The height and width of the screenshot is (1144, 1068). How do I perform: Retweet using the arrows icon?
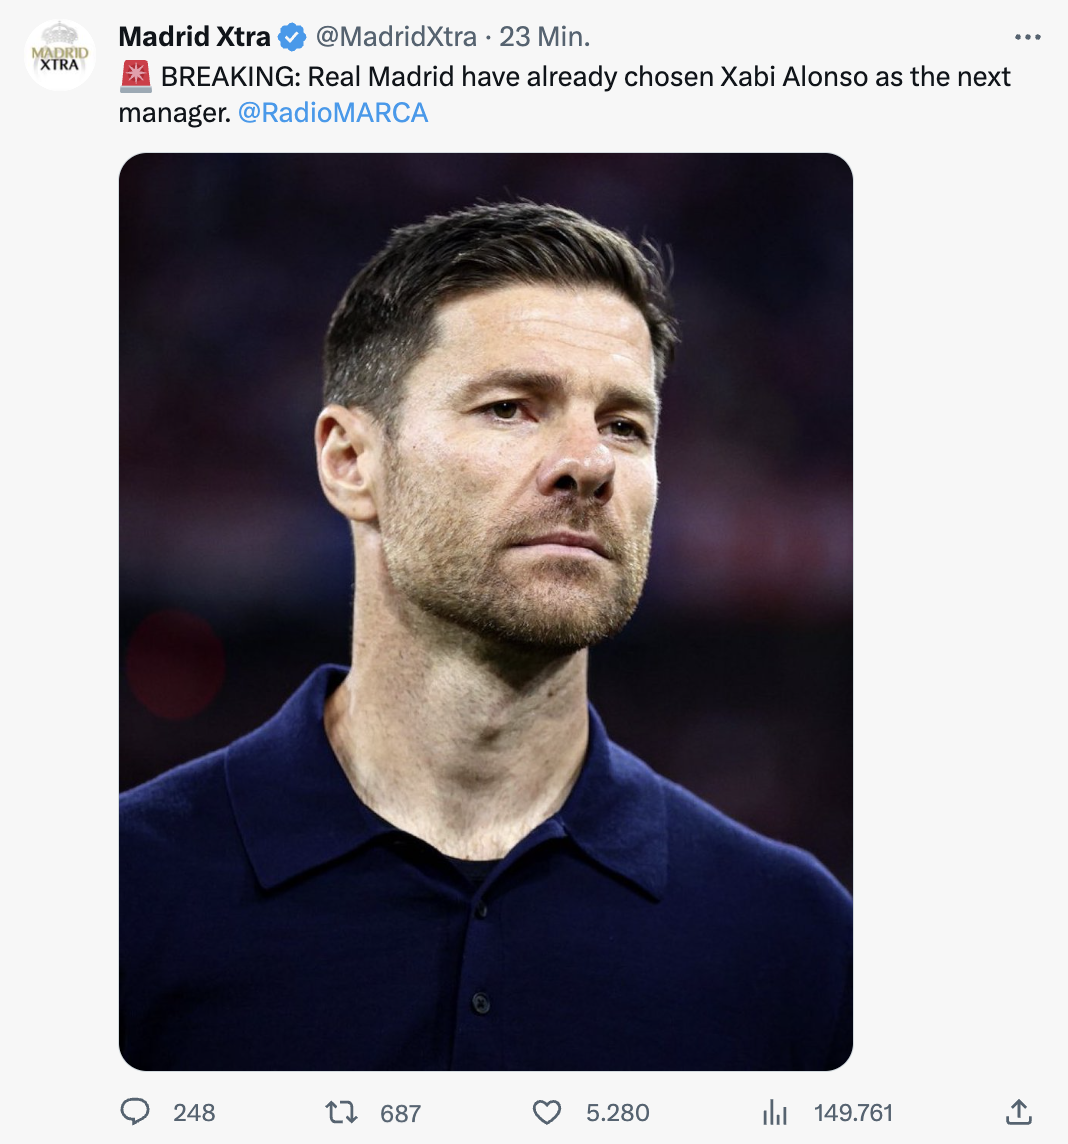(342, 1112)
